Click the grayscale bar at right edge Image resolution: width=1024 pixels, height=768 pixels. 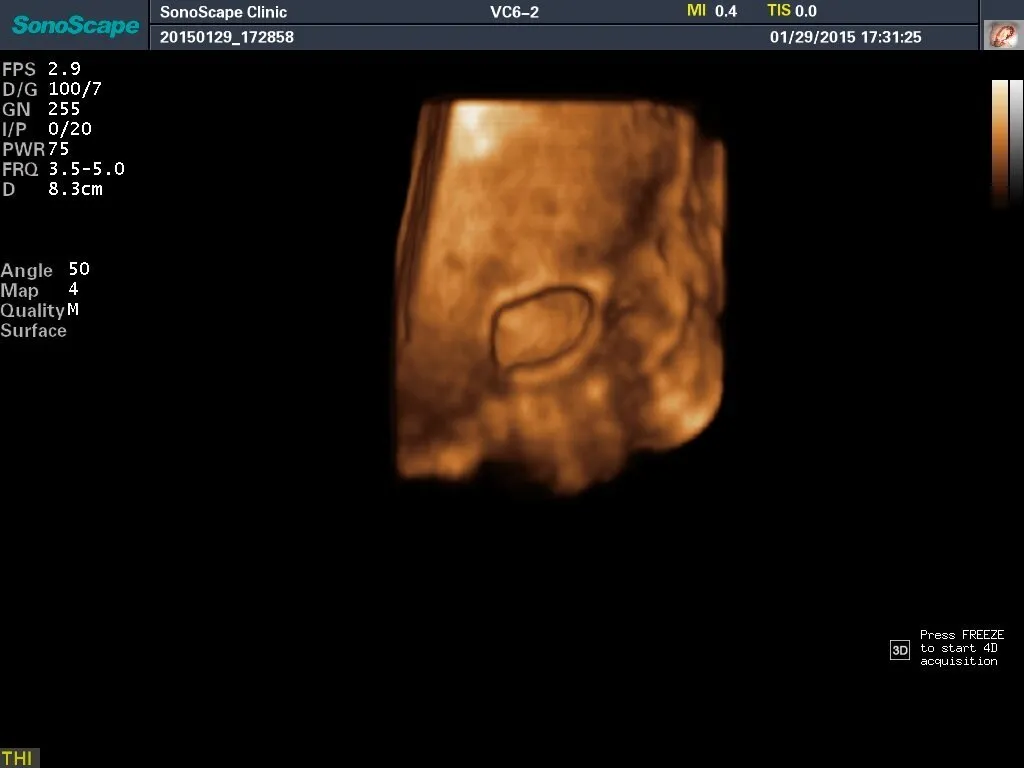1017,140
